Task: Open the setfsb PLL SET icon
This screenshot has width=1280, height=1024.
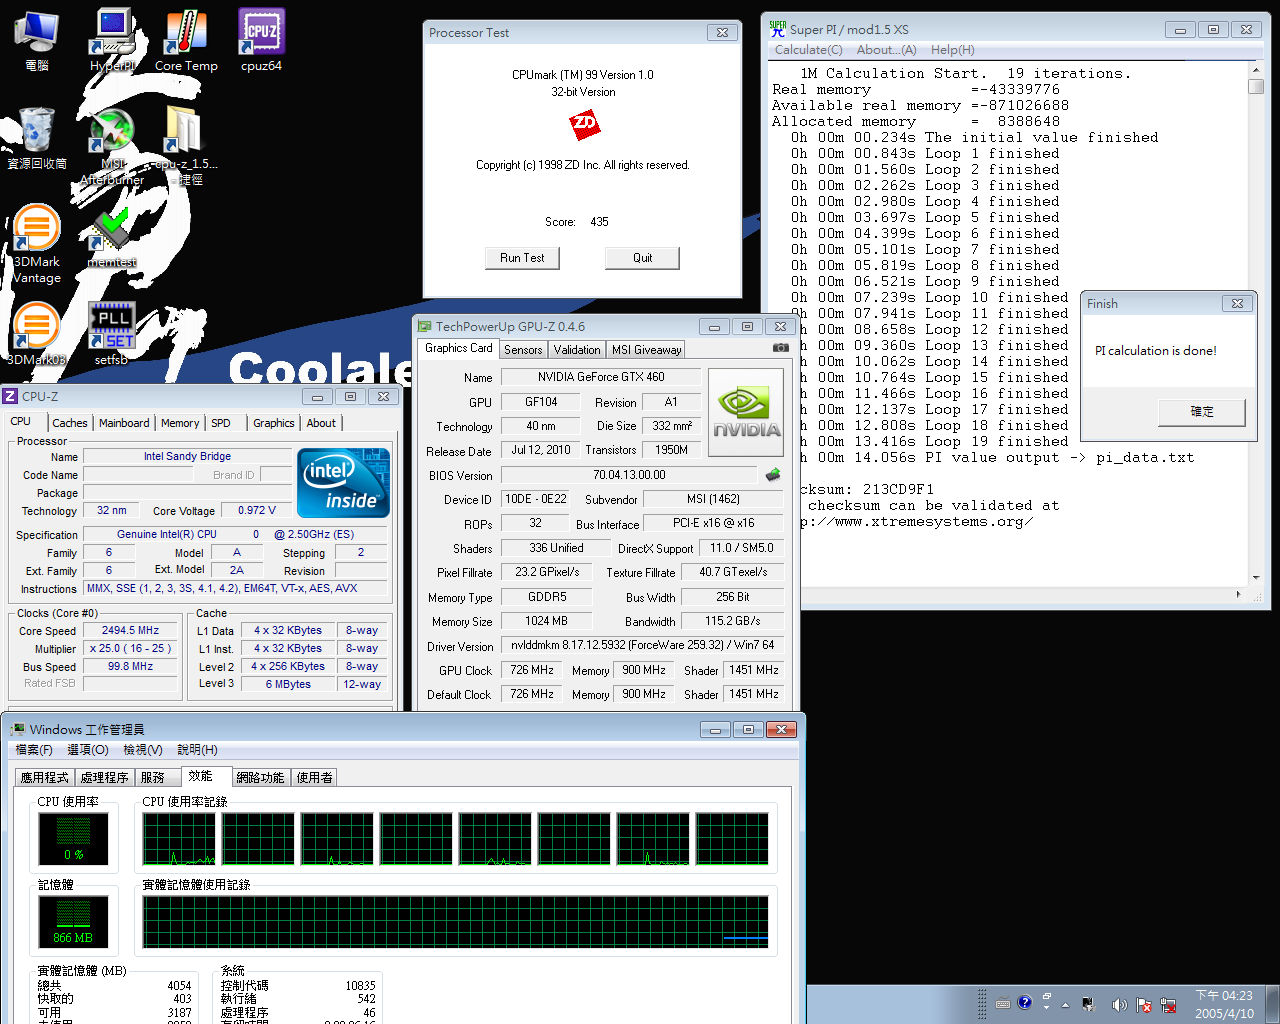Action: click(x=111, y=333)
